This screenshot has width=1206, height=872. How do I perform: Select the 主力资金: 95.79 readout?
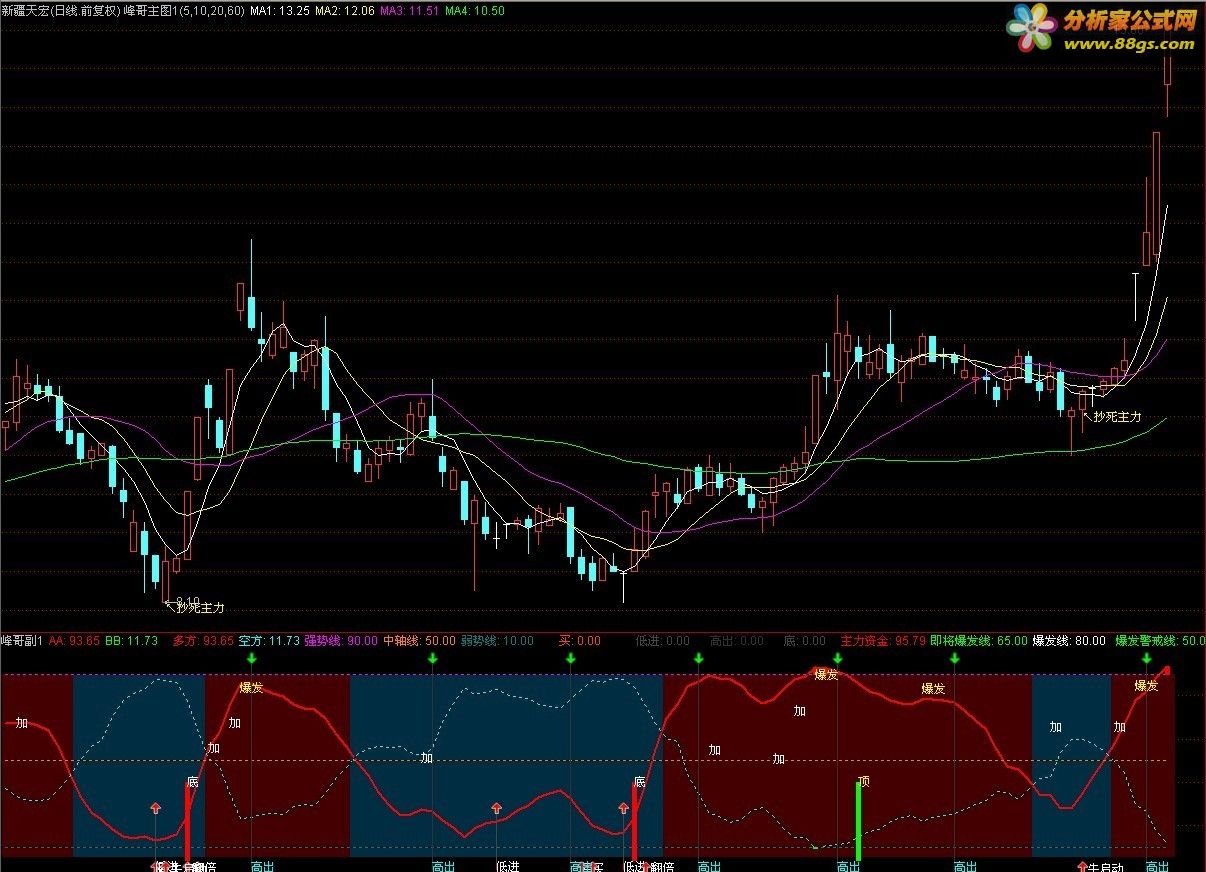[883, 641]
